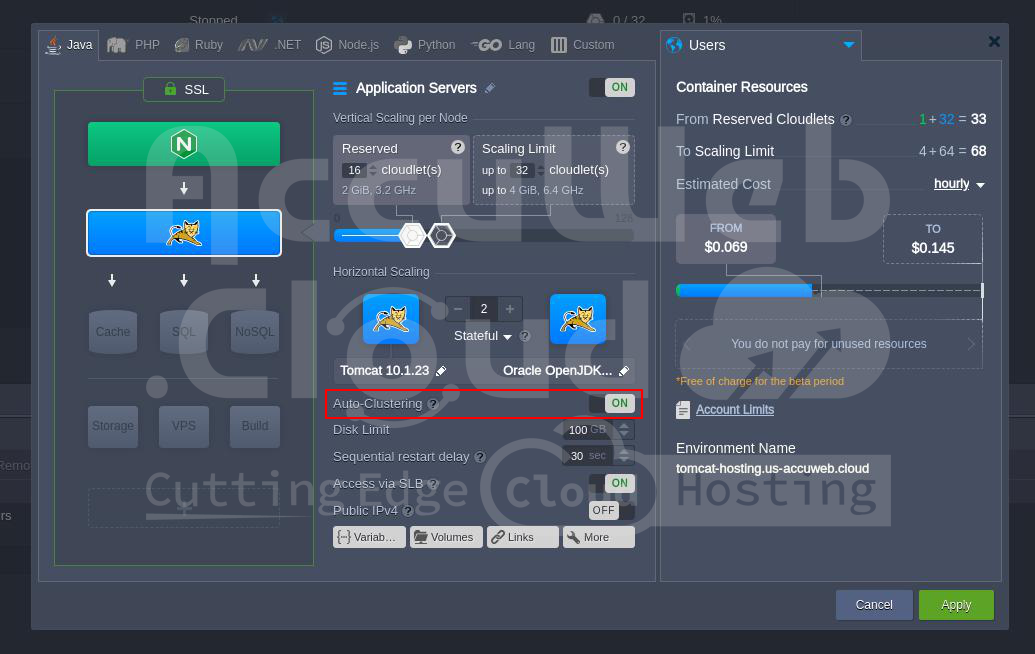Open the Stateful scaling mode dropdown
Screen dimensions: 1035x654
pyautogui.click(x=483, y=337)
